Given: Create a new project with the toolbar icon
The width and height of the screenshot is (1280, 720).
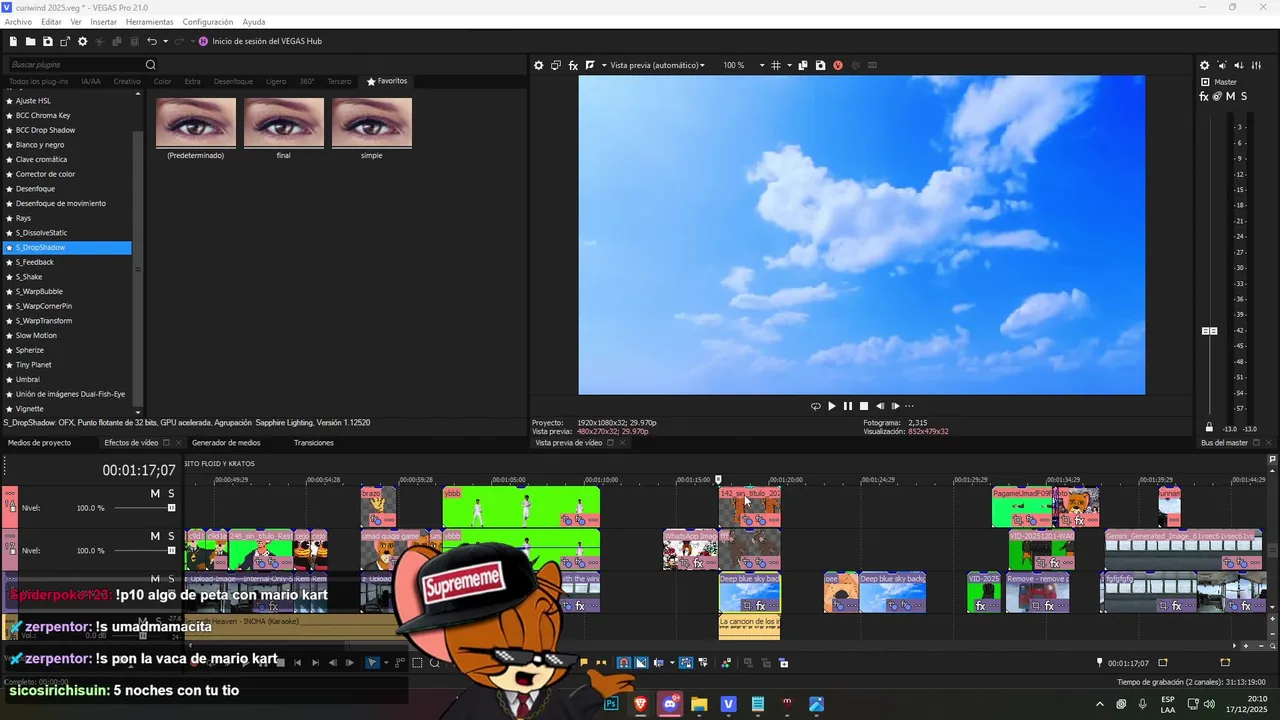Looking at the screenshot, I should [x=13, y=41].
